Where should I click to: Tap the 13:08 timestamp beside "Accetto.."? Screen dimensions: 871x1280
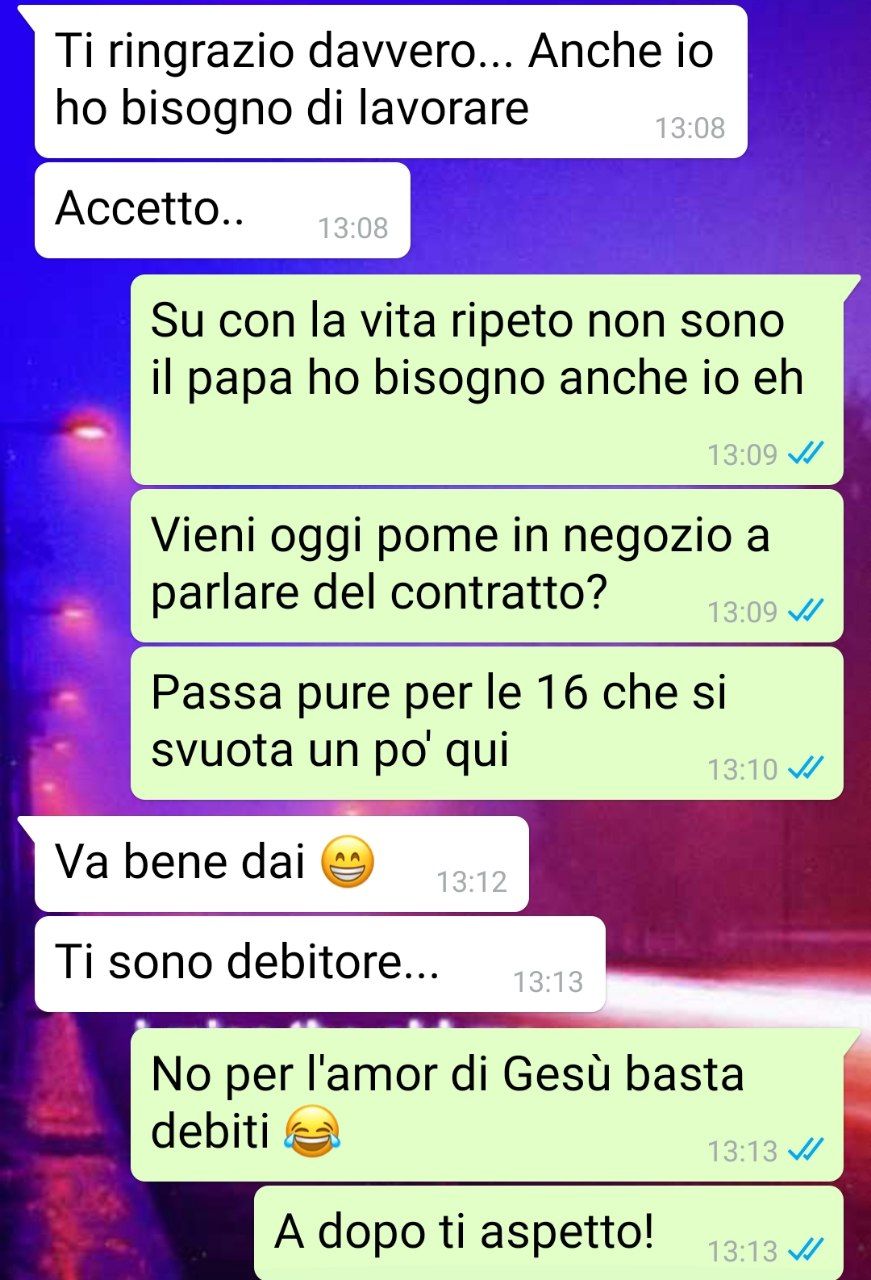353,228
